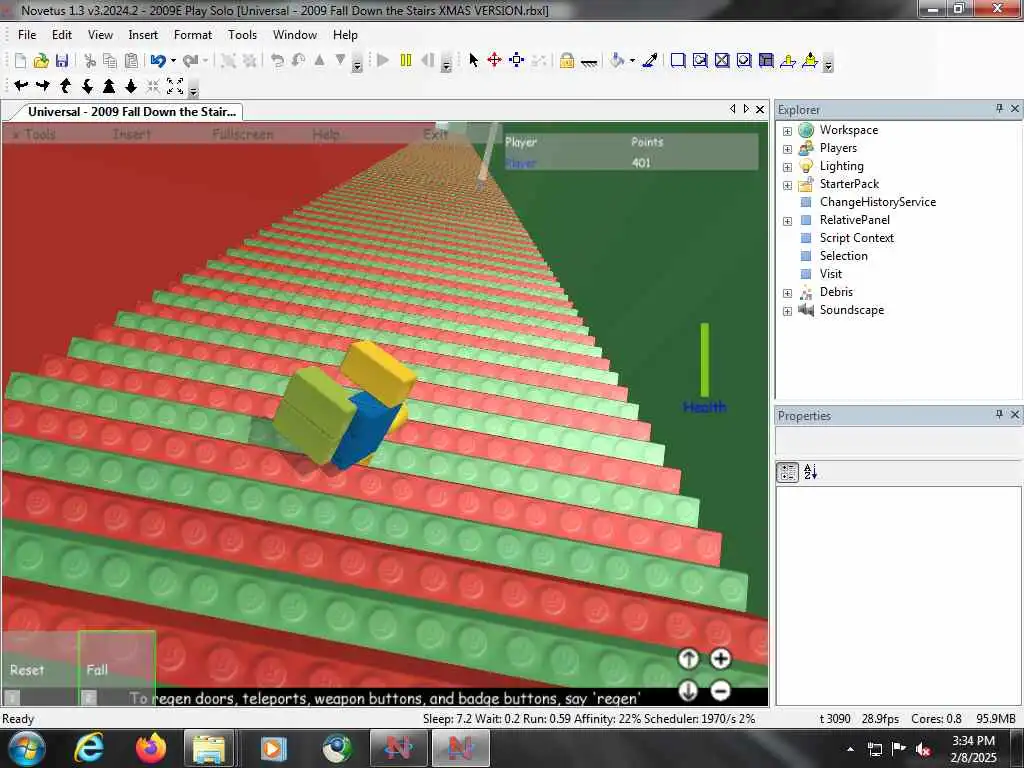Click the yellow Lock padlock tool
The width and height of the screenshot is (1024, 768).
pos(567,61)
